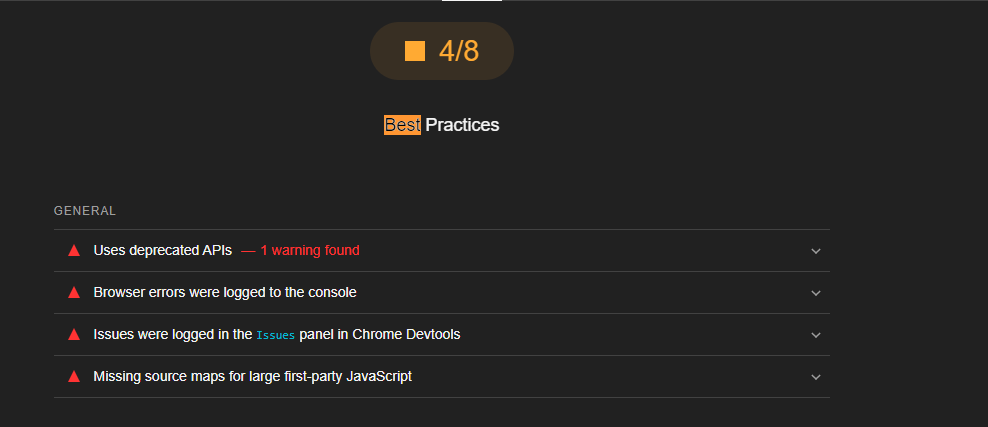Click the 4/8 score badge
Screen dimensions: 988x427
(x=459, y=51)
